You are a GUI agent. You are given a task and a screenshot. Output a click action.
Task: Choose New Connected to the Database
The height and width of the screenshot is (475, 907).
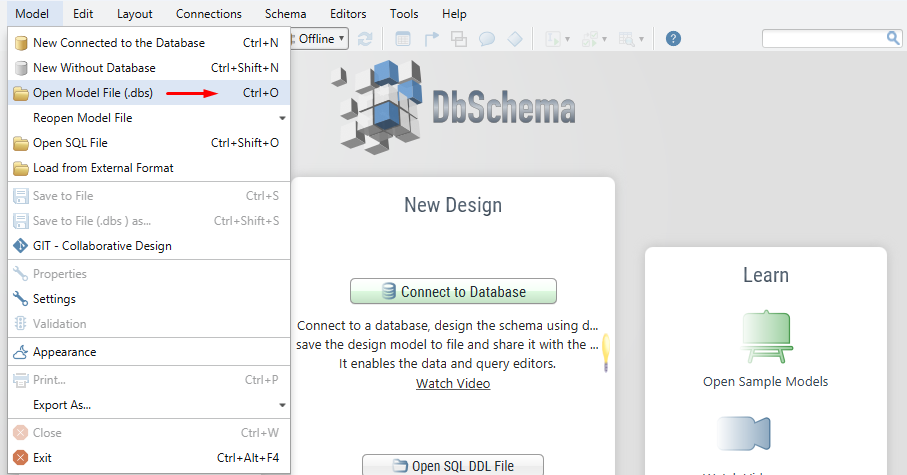[149, 43]
